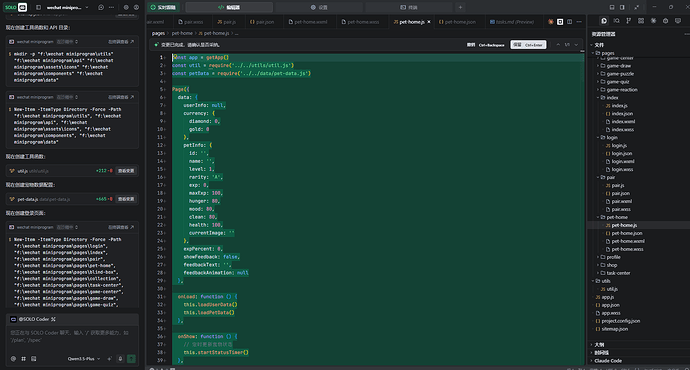View changes for the pet-data.js card
The width and height of the screenshot is (690, 370).
tap(126, 199)
